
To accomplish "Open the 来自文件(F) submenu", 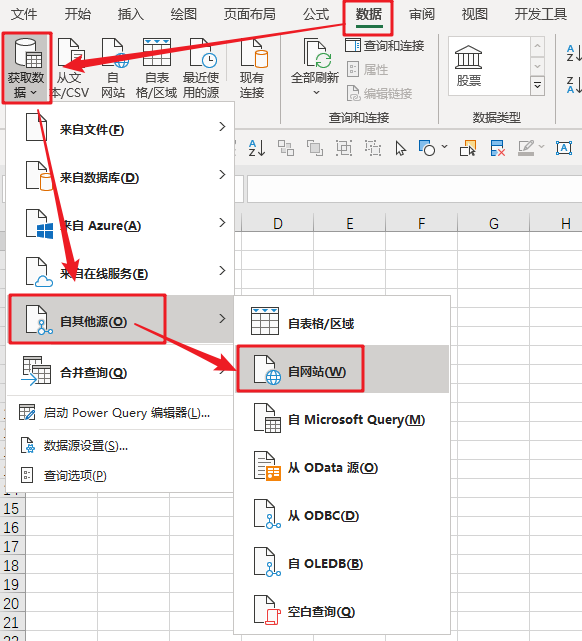I will pos(121,128).
